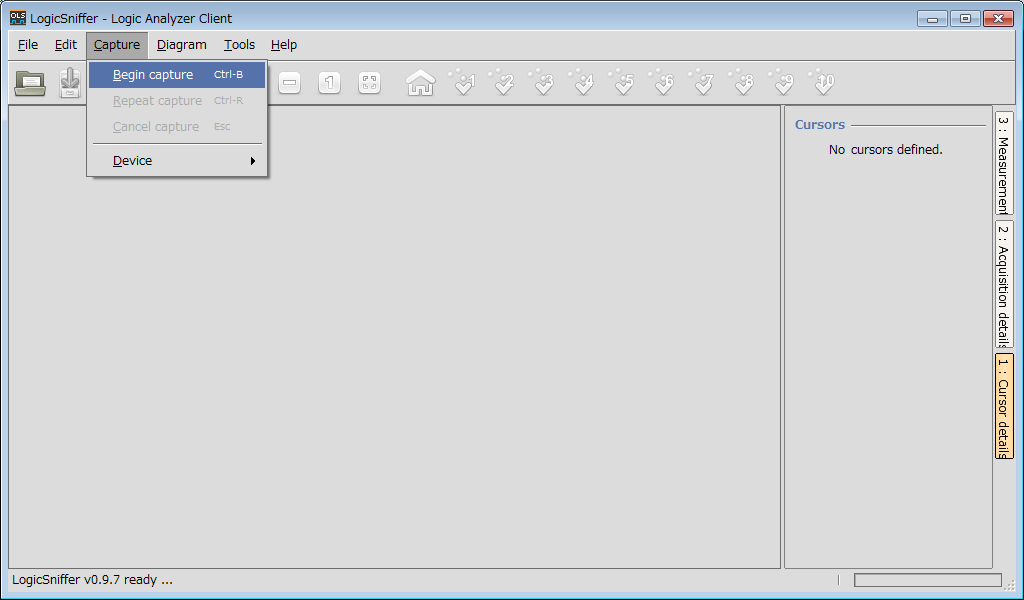Jump to cursor 3 using toolbar icon

pos(543,82)
